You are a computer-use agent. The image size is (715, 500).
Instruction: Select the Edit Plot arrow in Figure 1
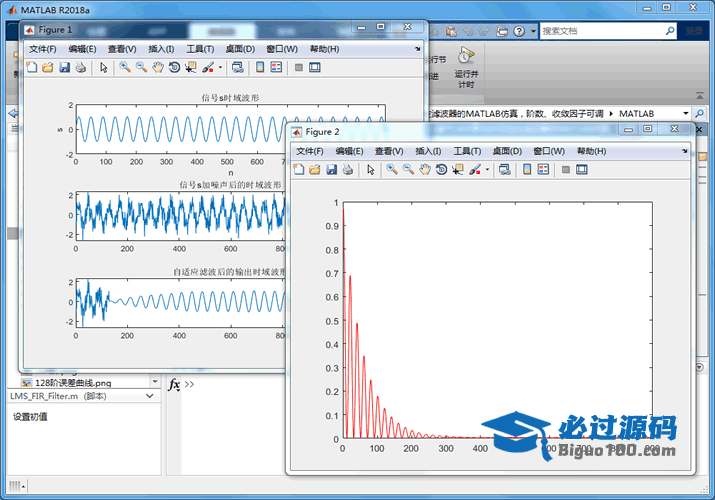[104, 67]
